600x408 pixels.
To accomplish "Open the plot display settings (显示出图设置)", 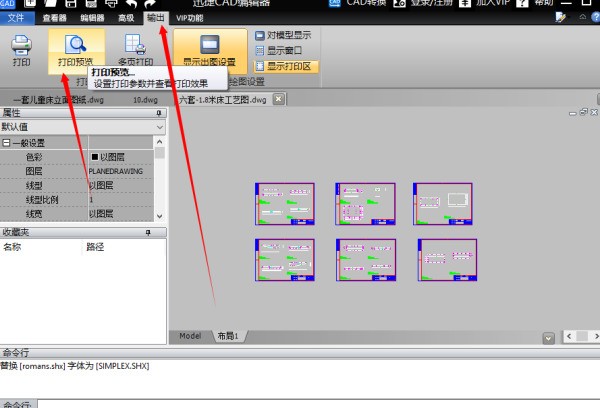I will tap(209, 50).
